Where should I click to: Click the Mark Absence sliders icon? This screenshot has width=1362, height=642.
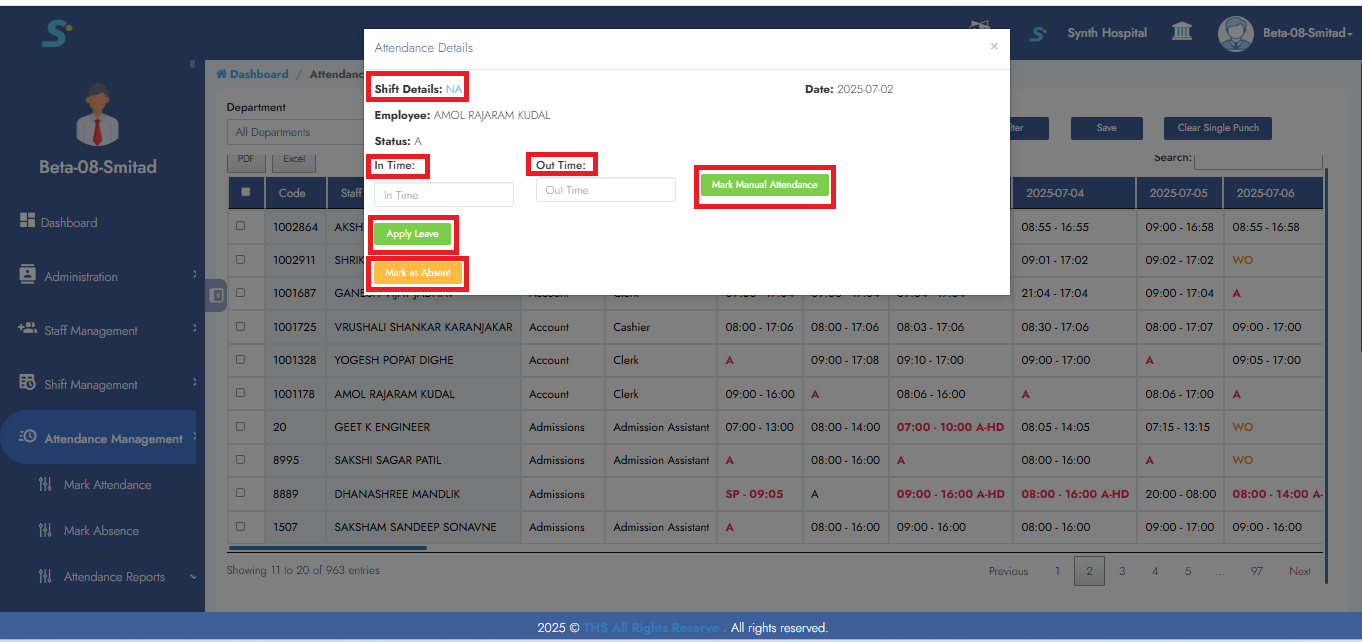point(45,530)
